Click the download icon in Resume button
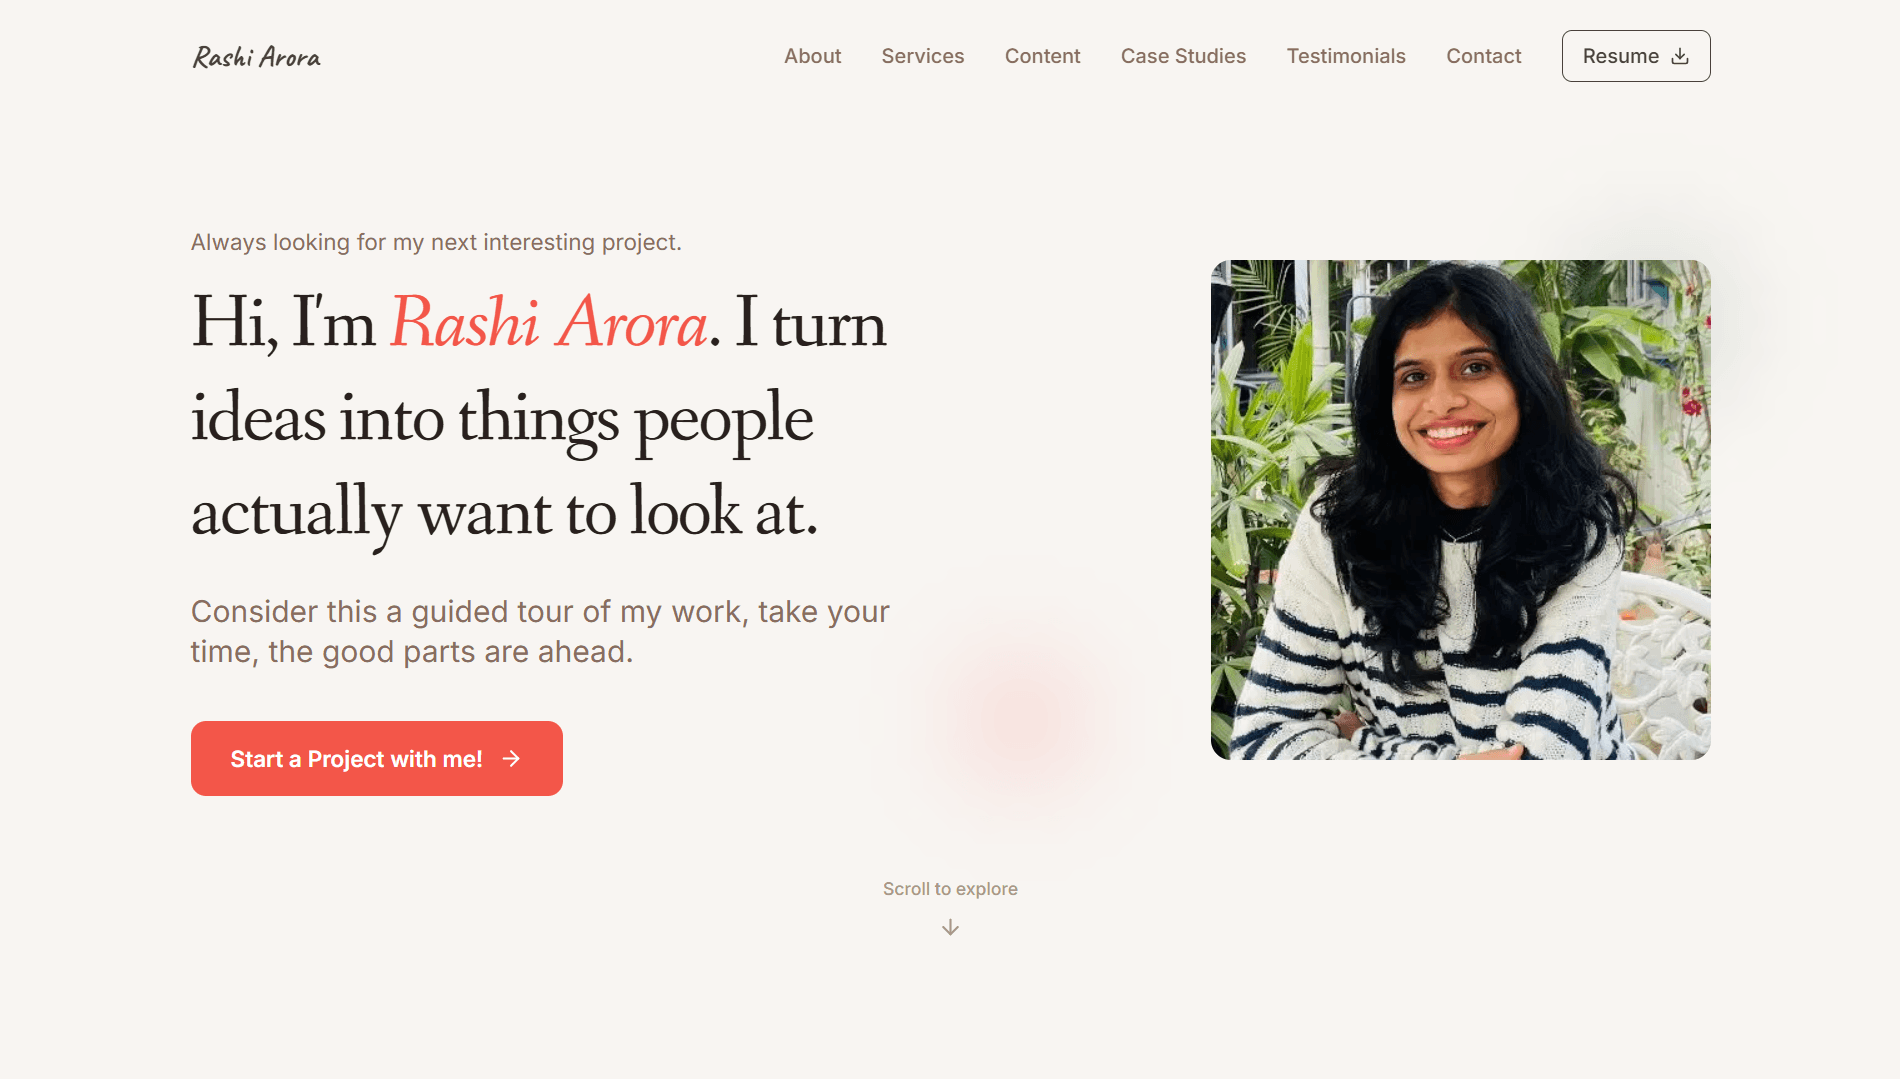 point(1680,56)
